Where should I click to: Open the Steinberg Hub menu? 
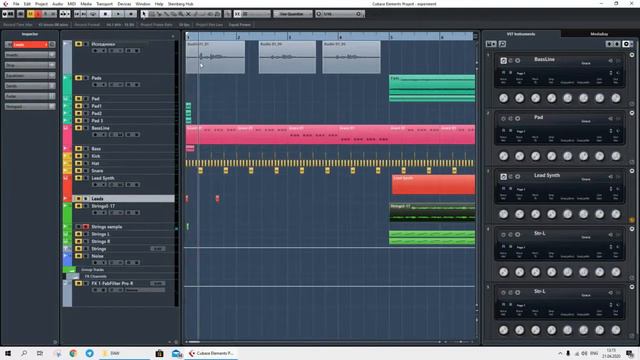pos(180,4)
